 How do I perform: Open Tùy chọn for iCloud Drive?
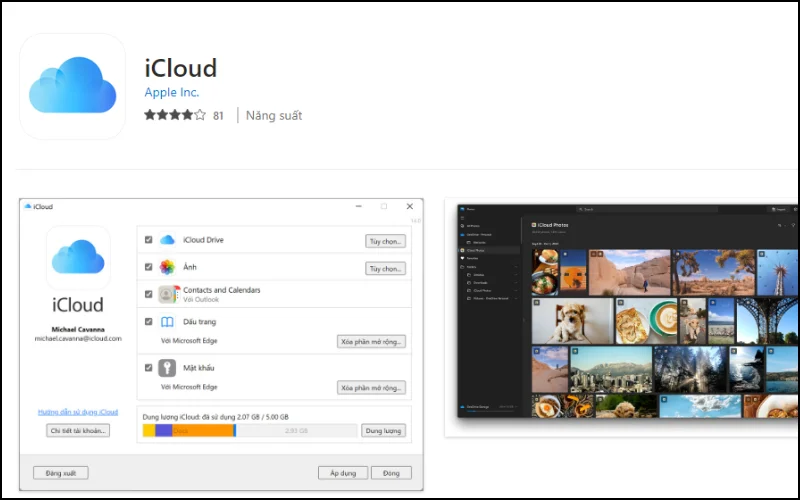coord(385,241)
